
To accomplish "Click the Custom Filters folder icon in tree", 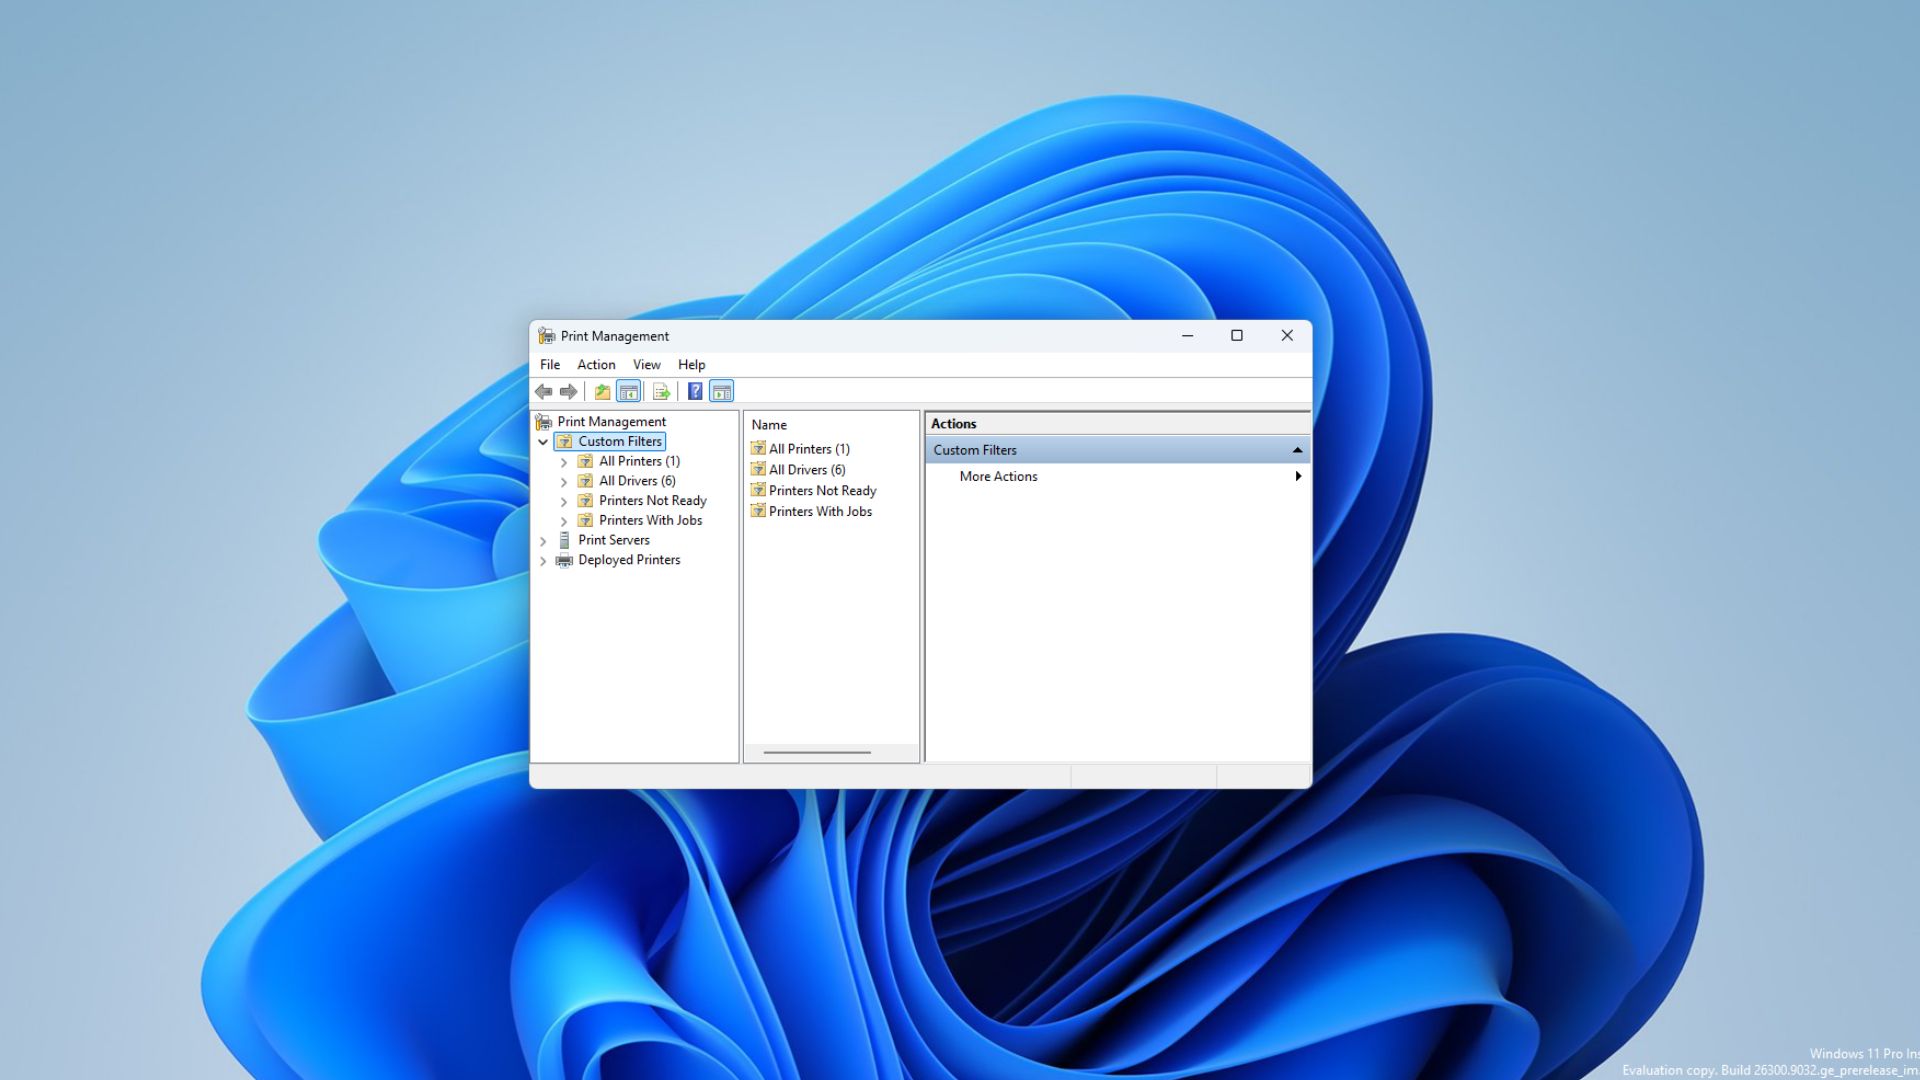I will tap(565, 442).
